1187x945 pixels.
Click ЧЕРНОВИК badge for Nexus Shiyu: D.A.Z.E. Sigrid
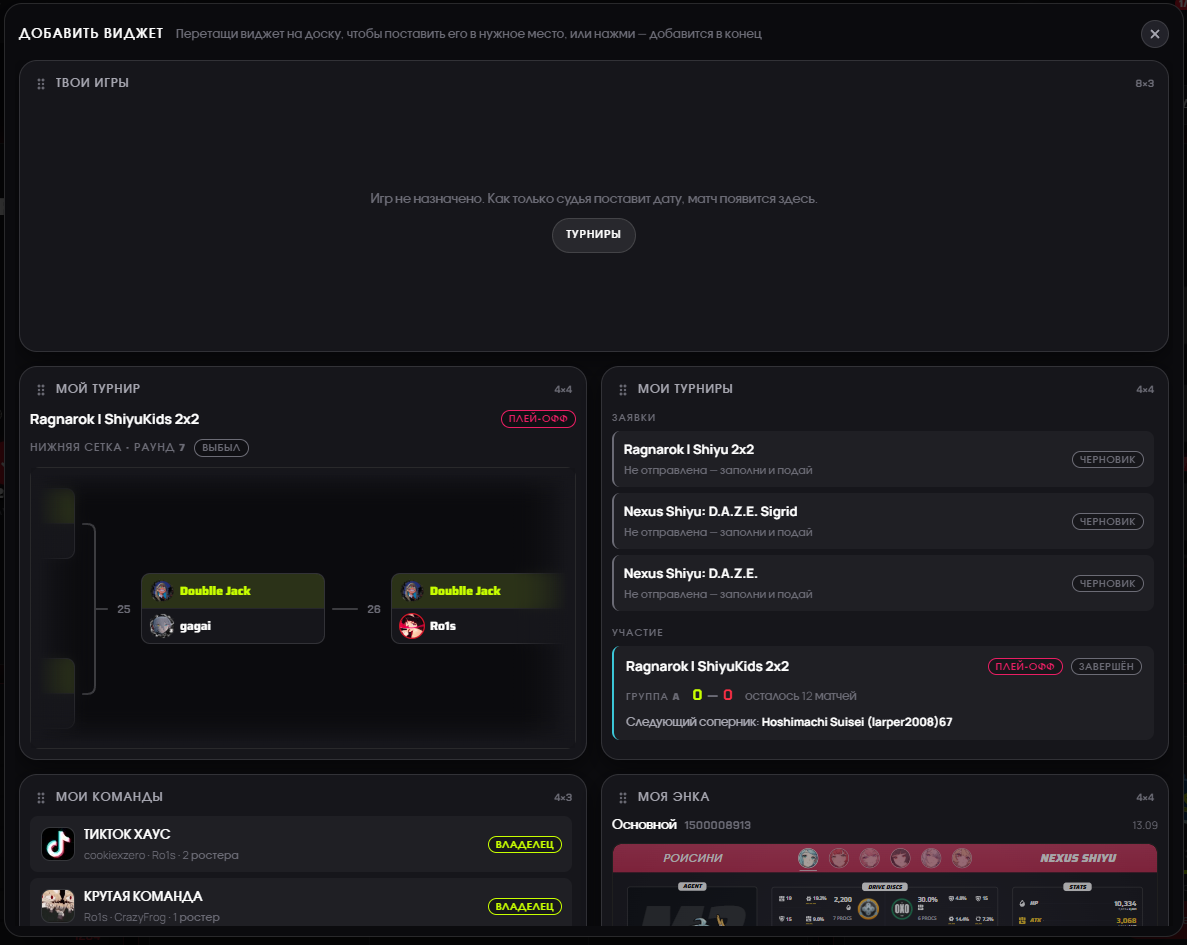pos(1108,522)
